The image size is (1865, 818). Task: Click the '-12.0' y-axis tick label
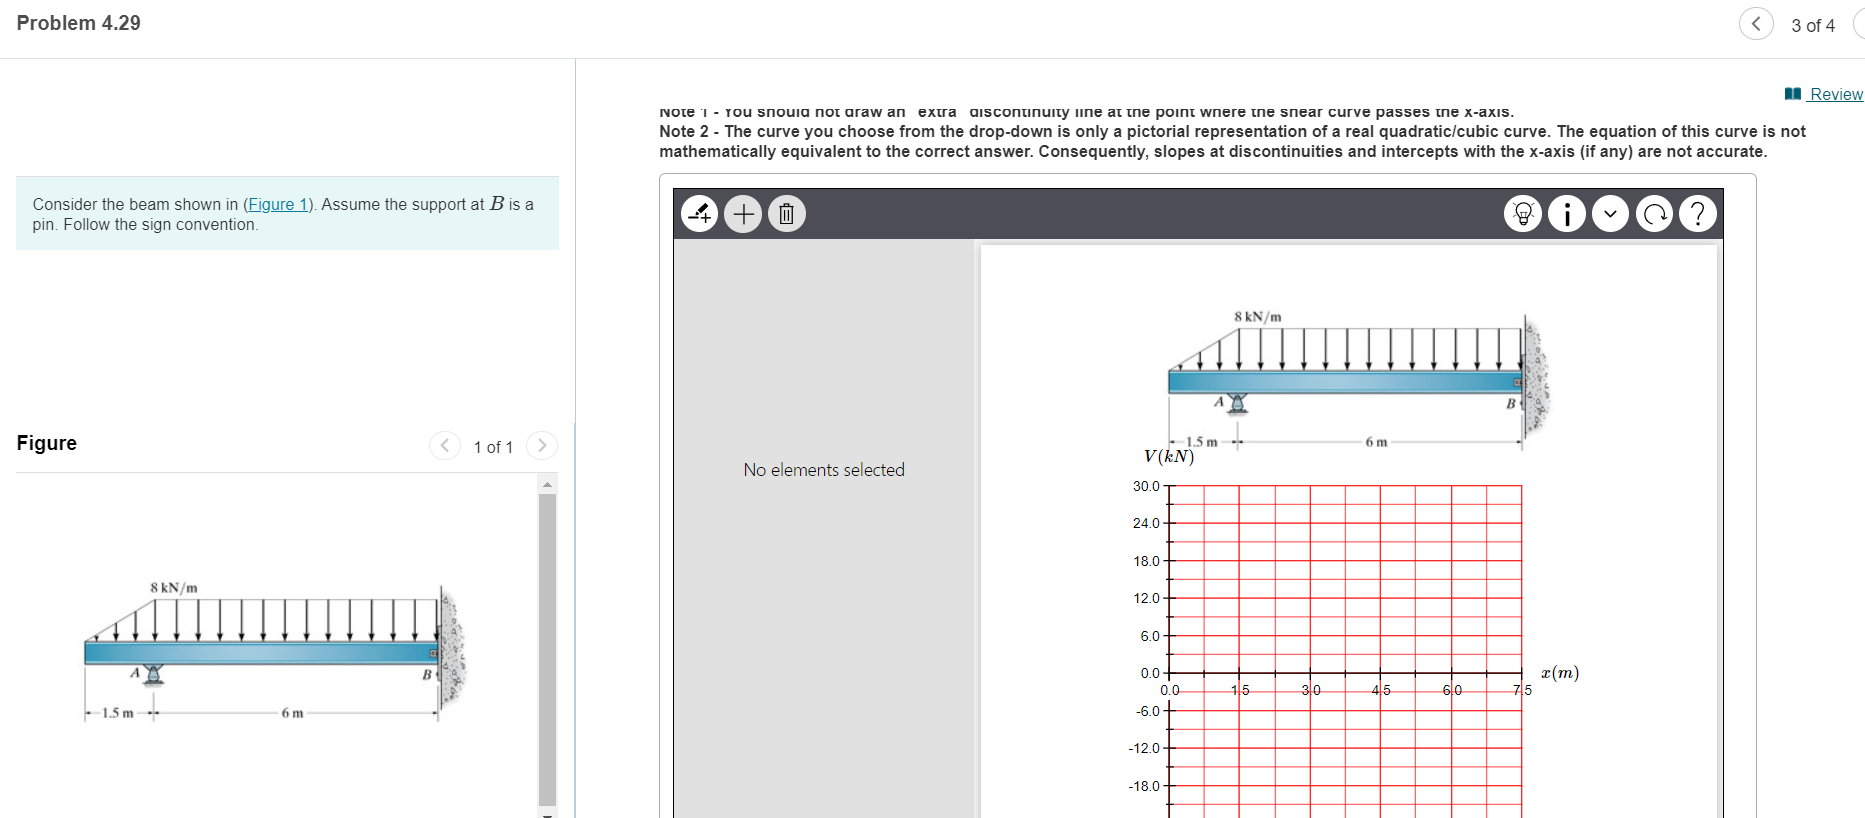pos(1144,748)
